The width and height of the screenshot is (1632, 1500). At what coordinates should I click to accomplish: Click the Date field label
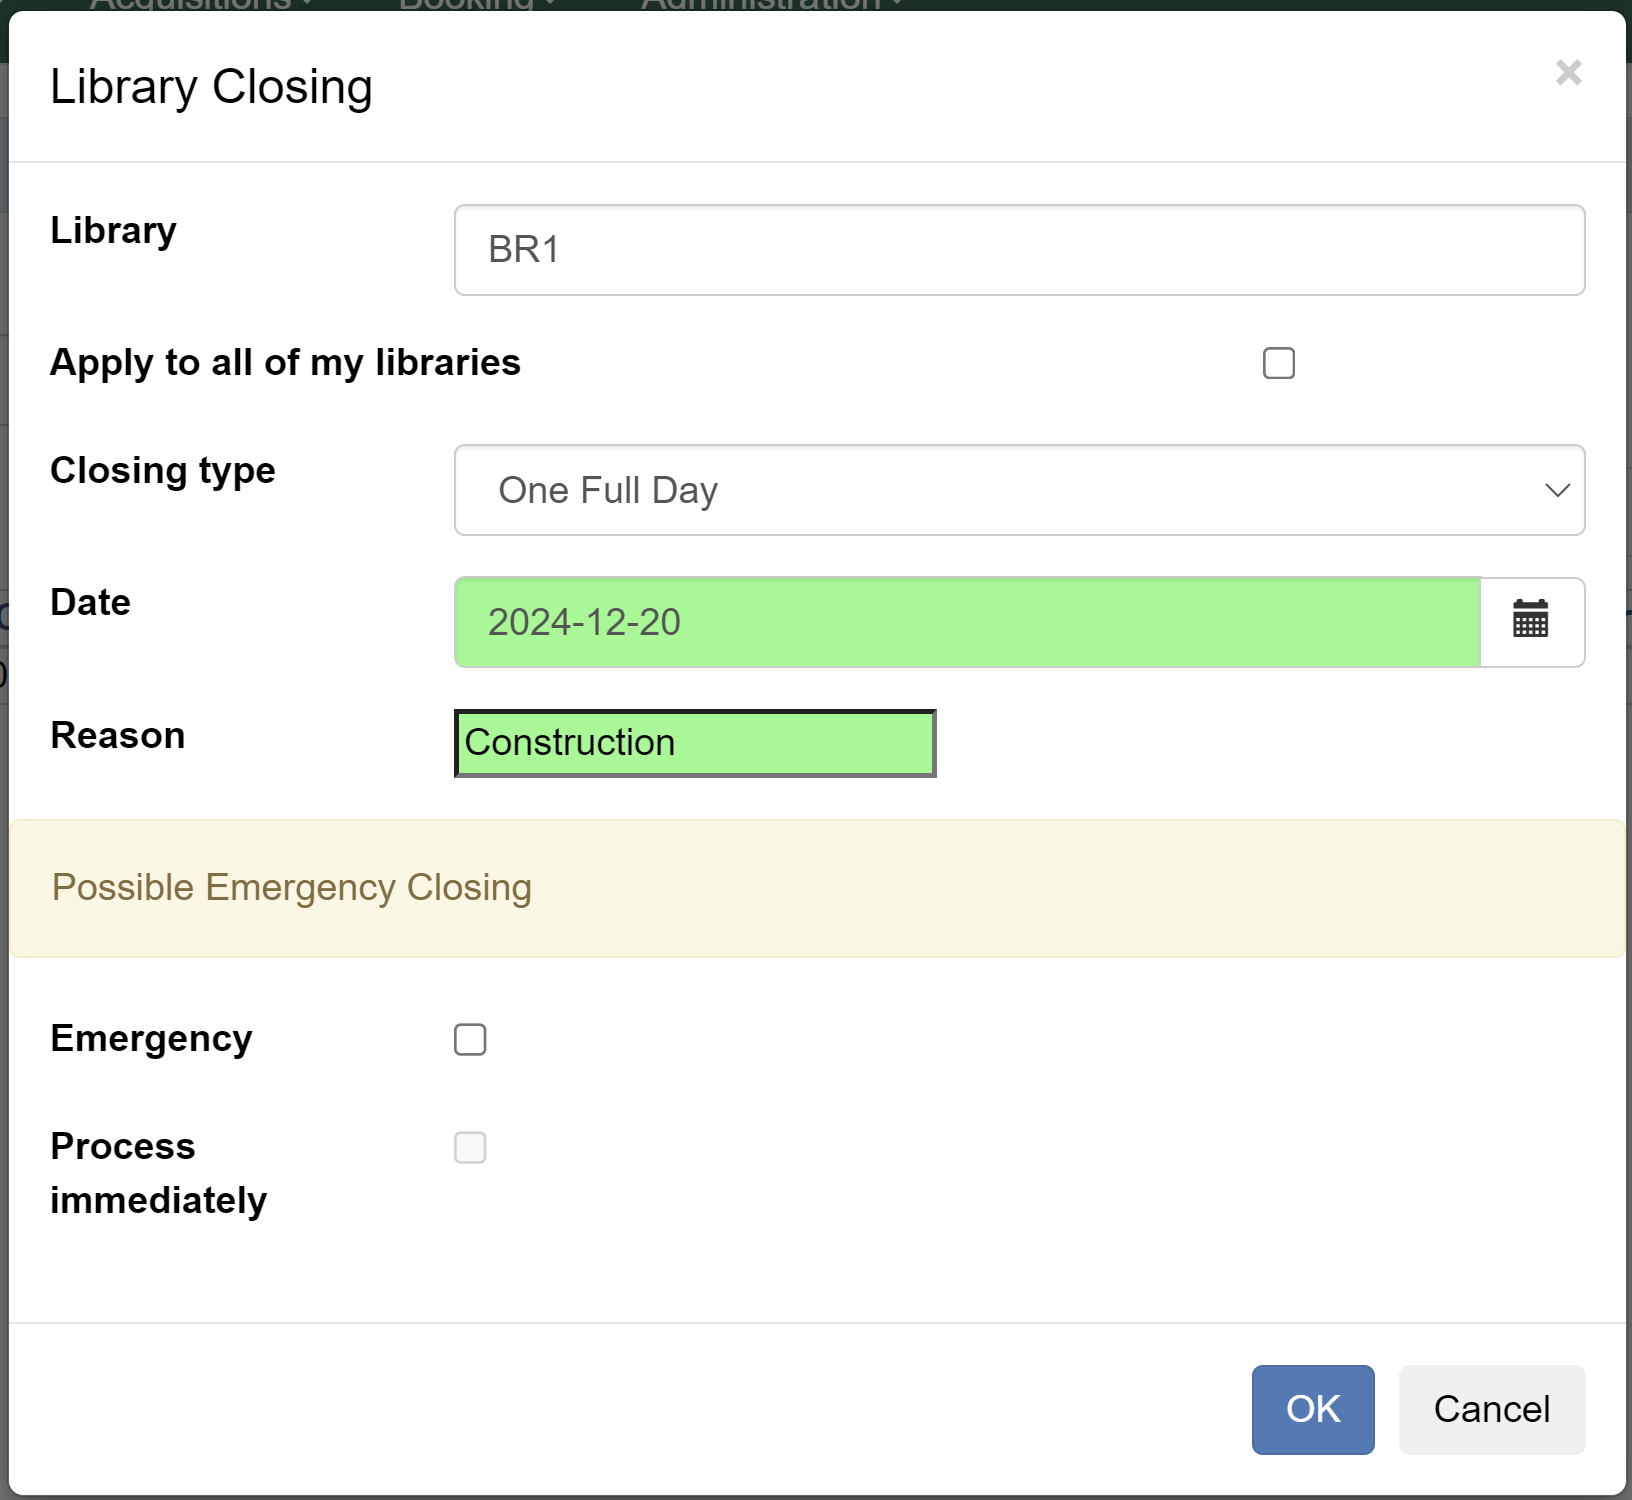coord(90,602)
